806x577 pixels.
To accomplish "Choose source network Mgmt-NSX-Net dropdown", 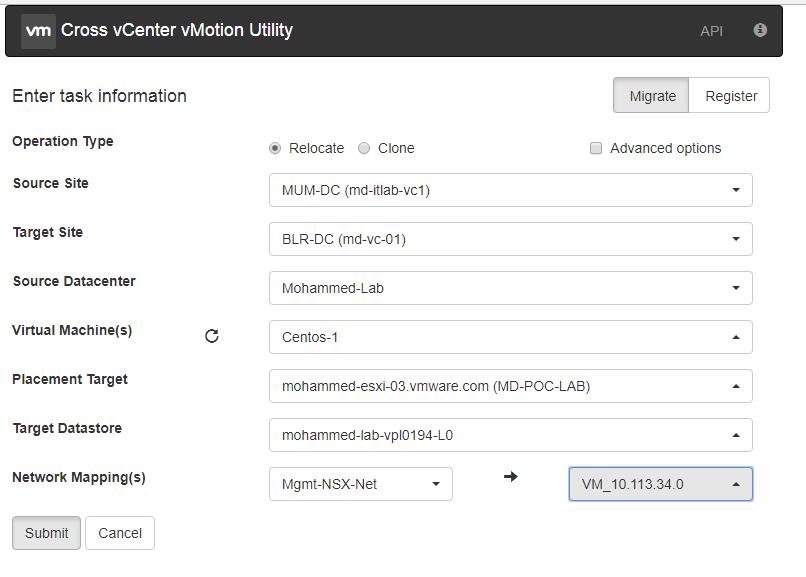I will pos(361,484).
